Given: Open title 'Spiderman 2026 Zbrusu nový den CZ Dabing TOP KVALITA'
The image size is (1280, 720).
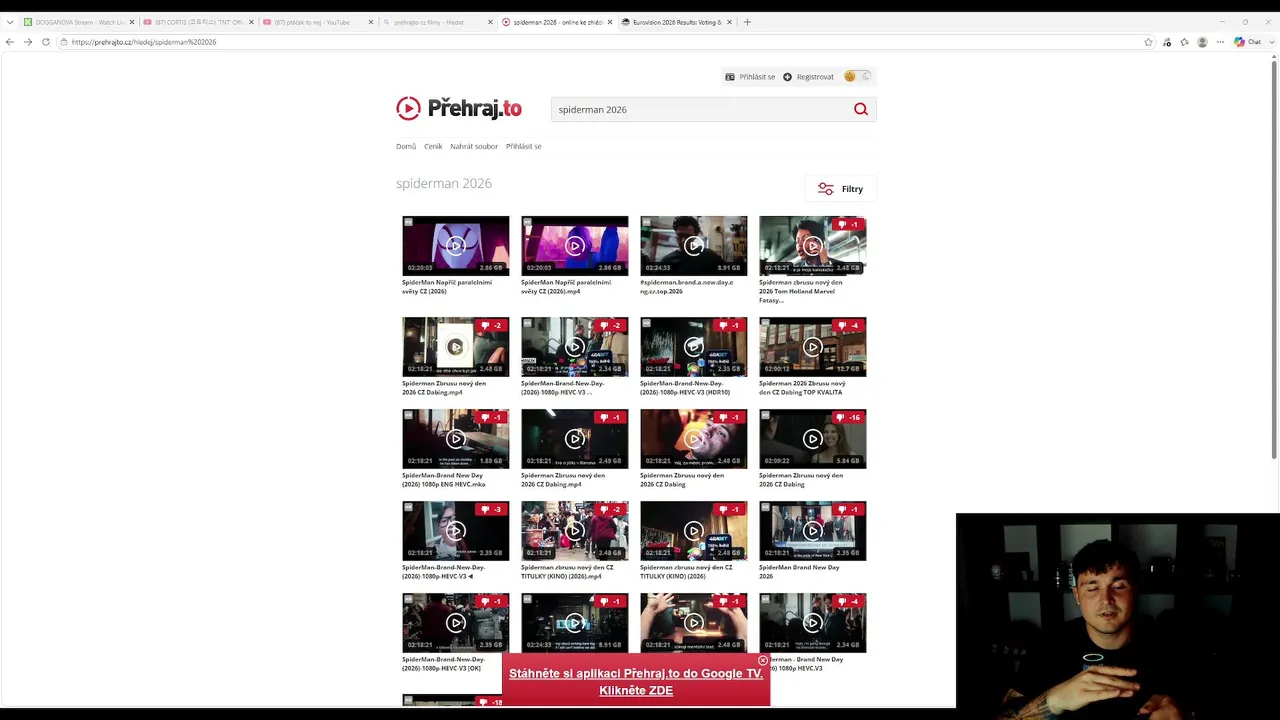Looking at the screenshot, I should 802,388.
